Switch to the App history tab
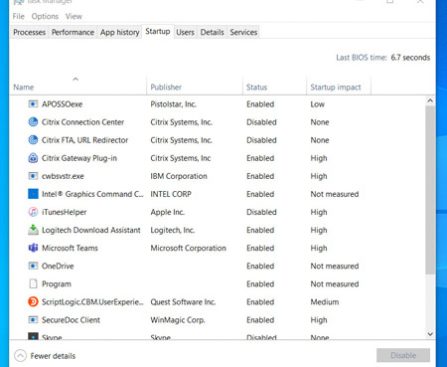This screenshot has height=367, width=447. click(x=120, y=32)
